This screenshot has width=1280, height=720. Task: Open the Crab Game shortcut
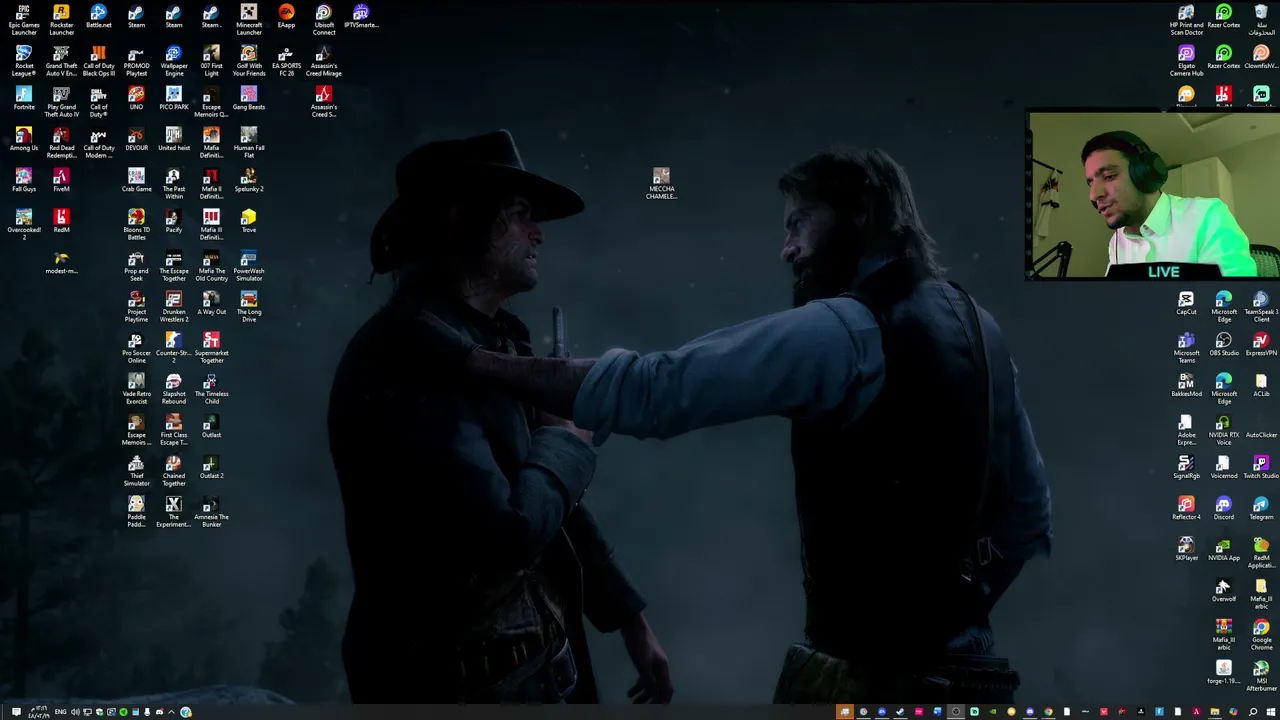136,180
